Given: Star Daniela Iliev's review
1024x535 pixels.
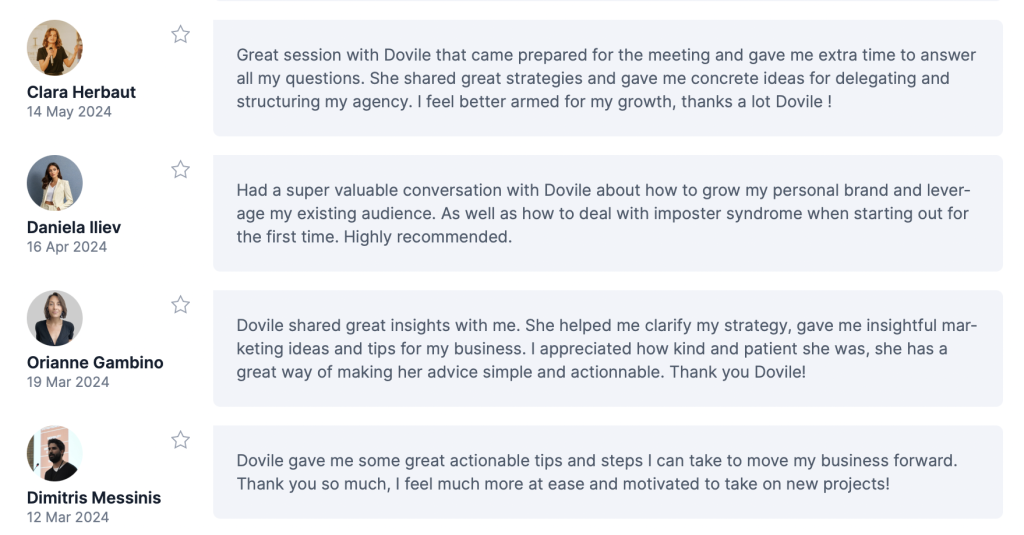Looking at the screenshot, I should [180, 170].
